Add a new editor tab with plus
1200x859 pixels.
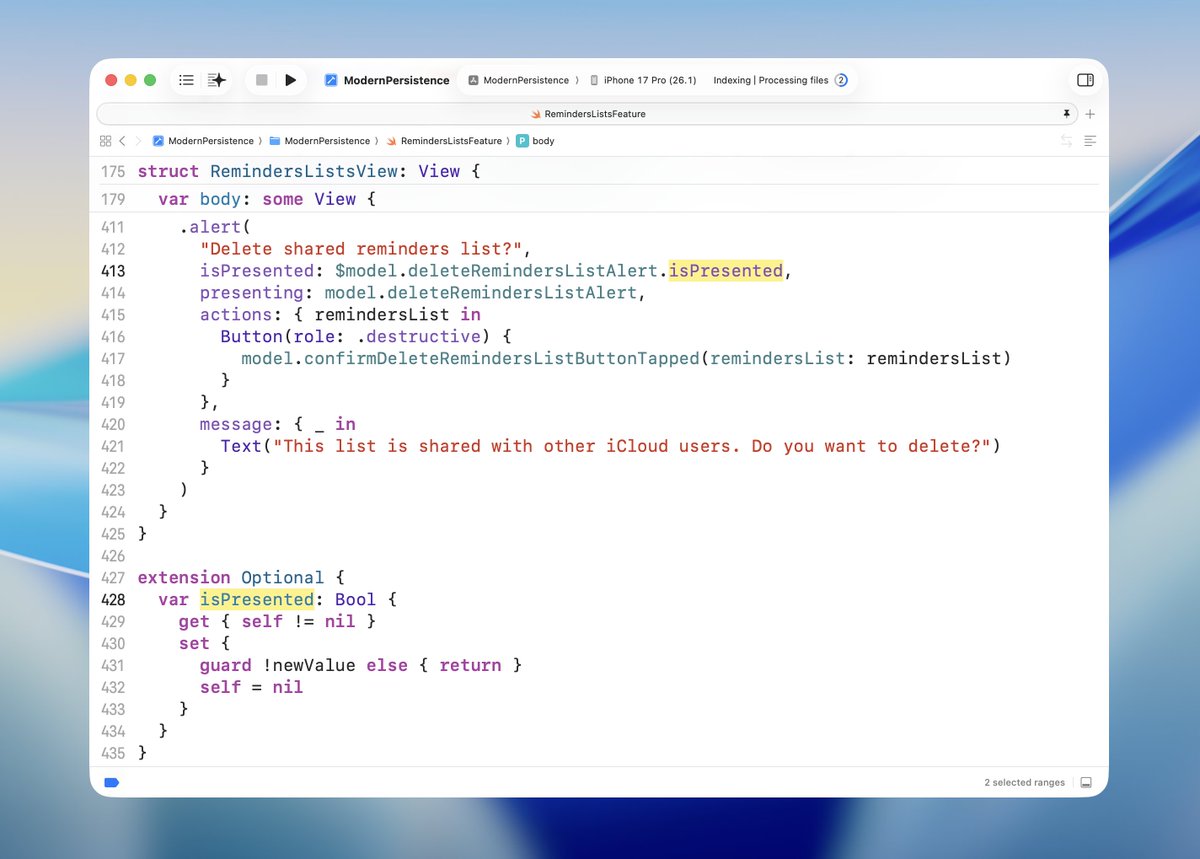[1090, 114]
